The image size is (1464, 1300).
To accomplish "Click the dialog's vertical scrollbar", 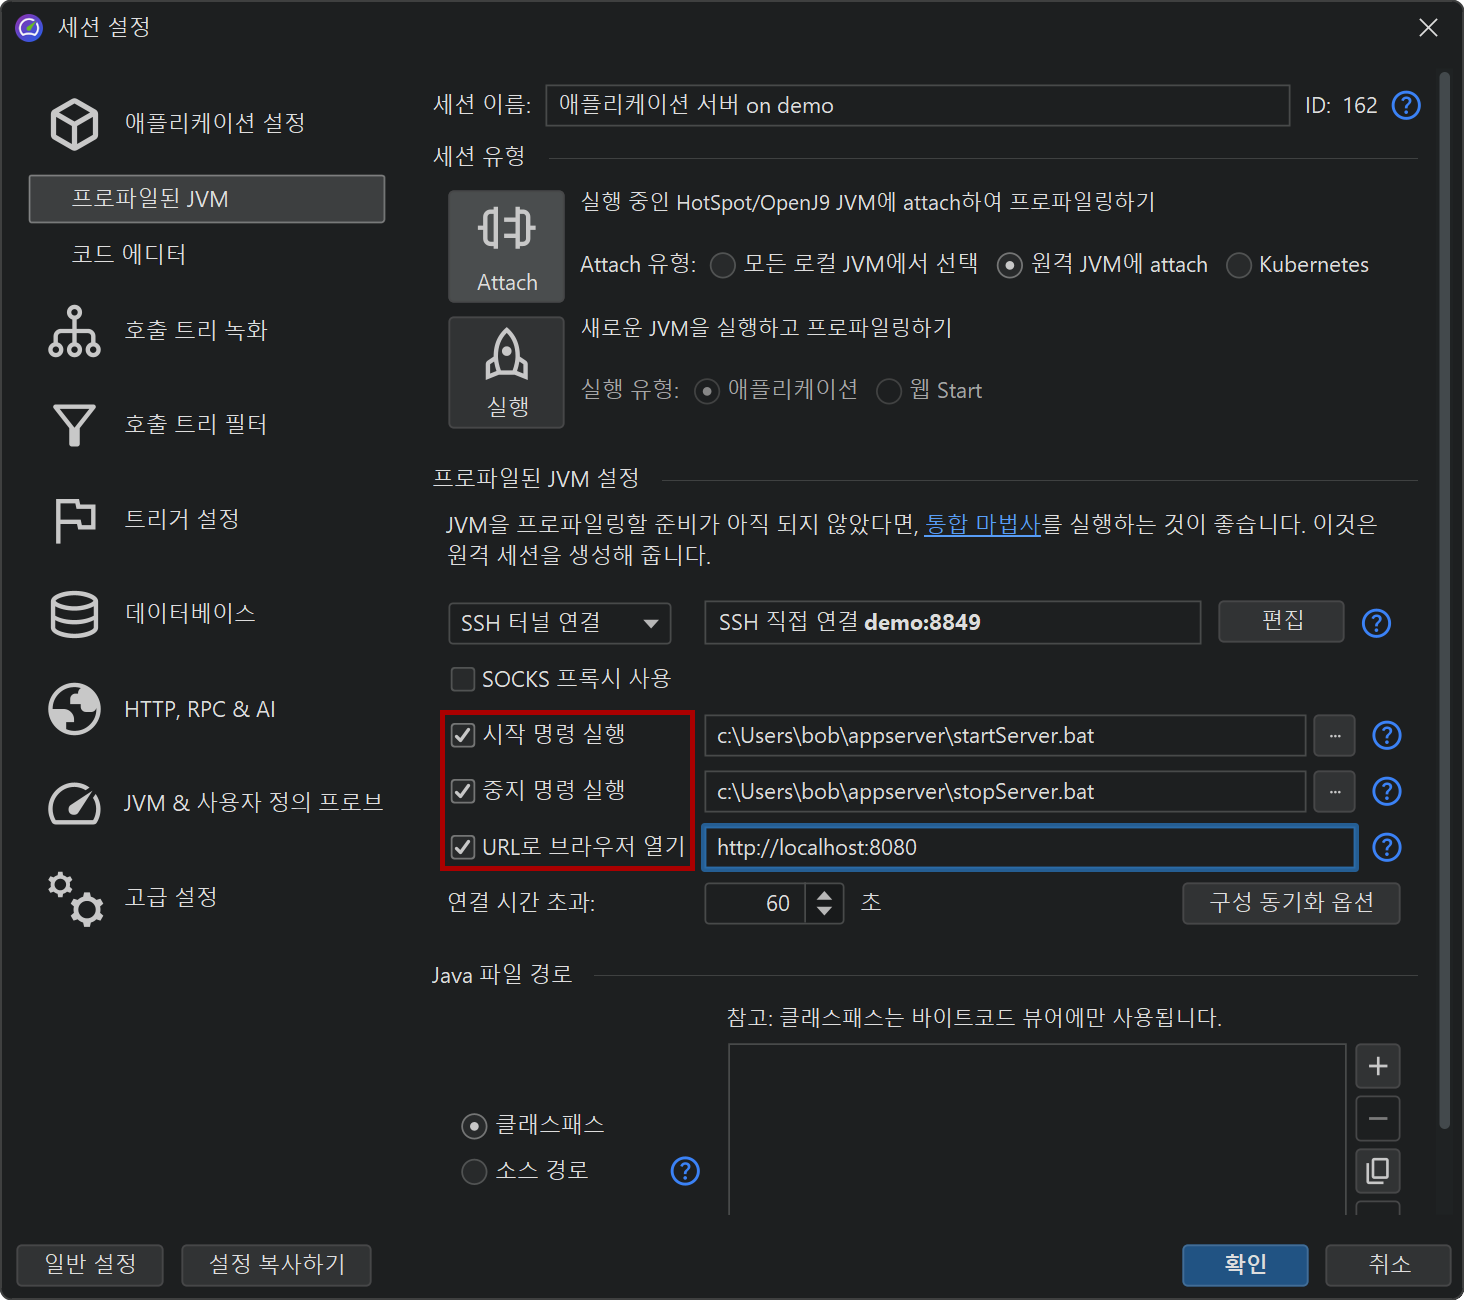I will [1444, 600].
